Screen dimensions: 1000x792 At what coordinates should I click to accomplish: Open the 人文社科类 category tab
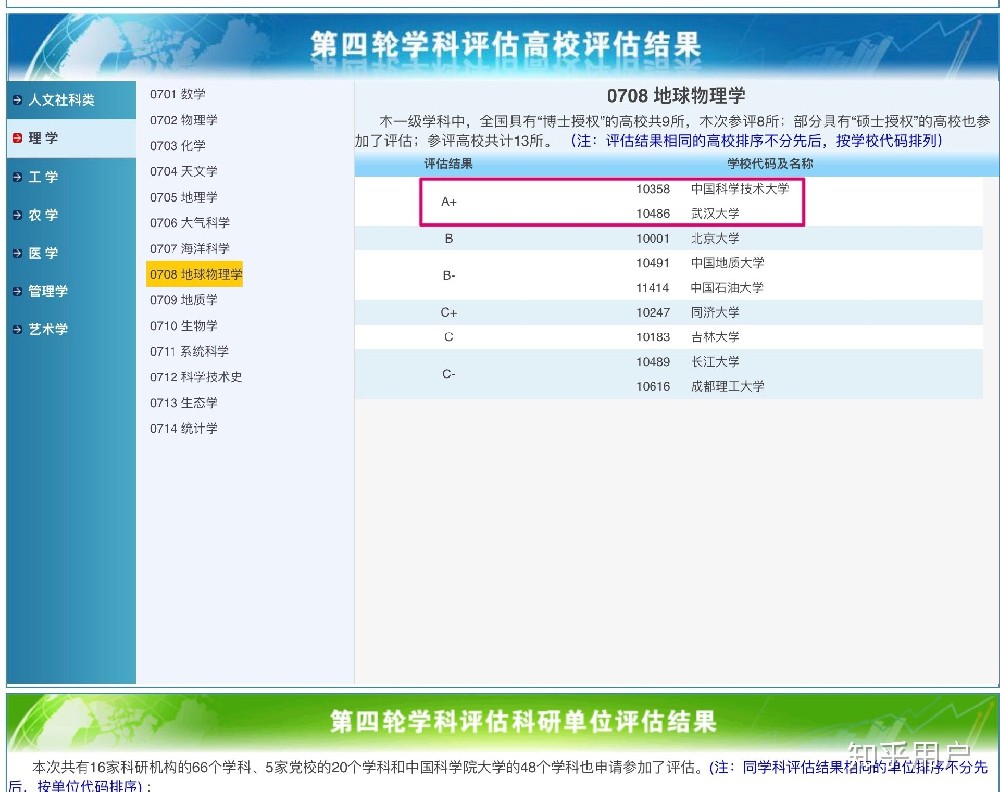tap(62, 100)
